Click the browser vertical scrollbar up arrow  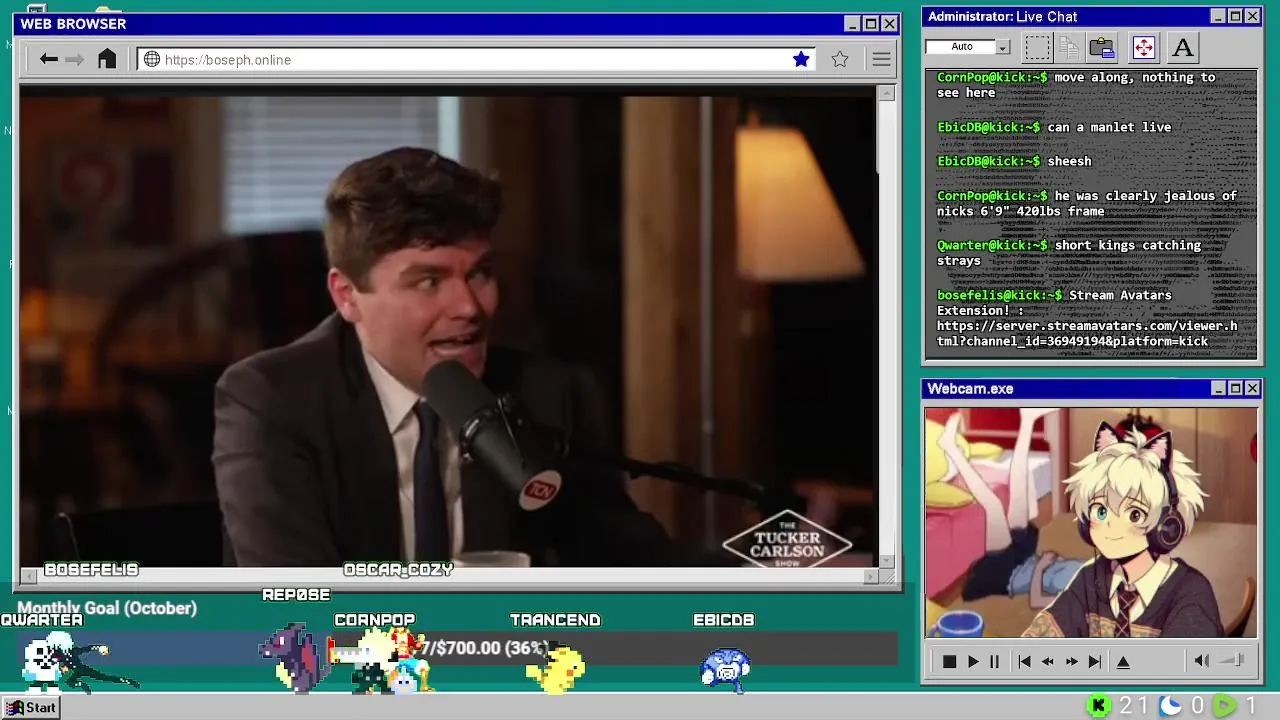click(x=886, y=93)
